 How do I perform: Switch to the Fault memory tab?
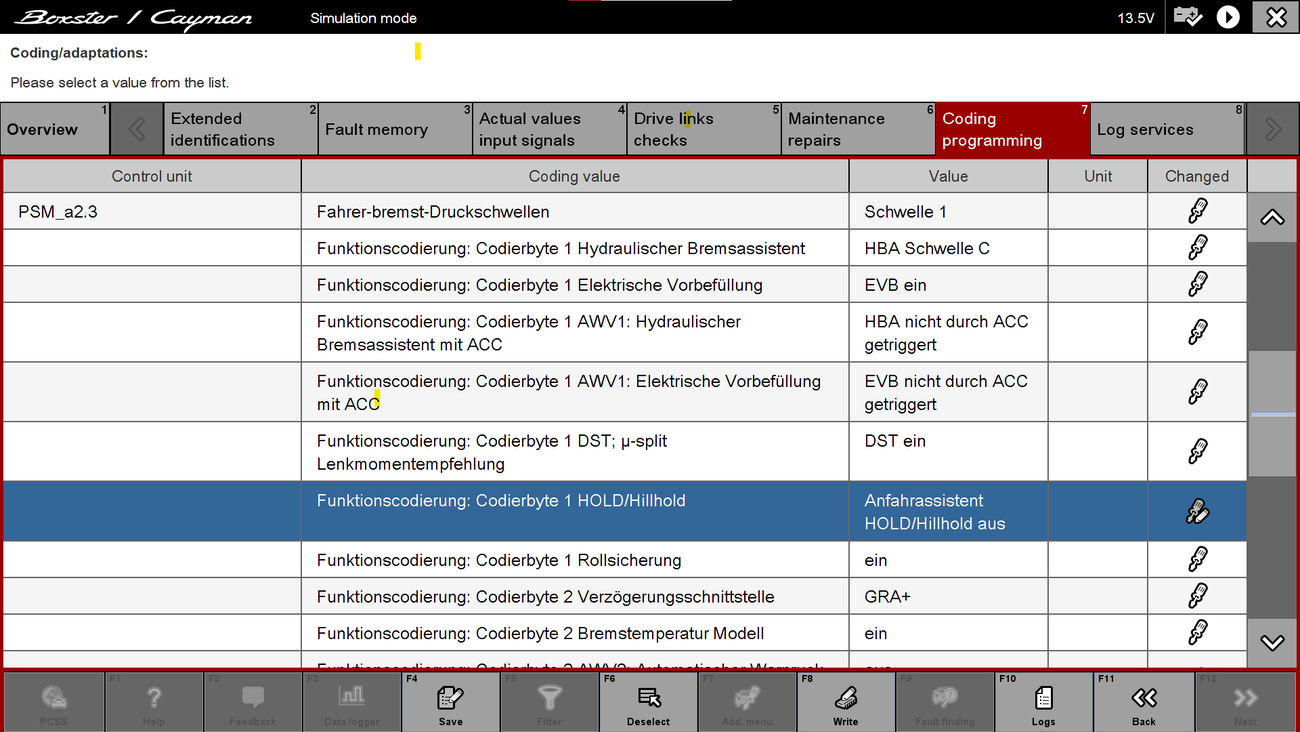[x=394, y=130]
